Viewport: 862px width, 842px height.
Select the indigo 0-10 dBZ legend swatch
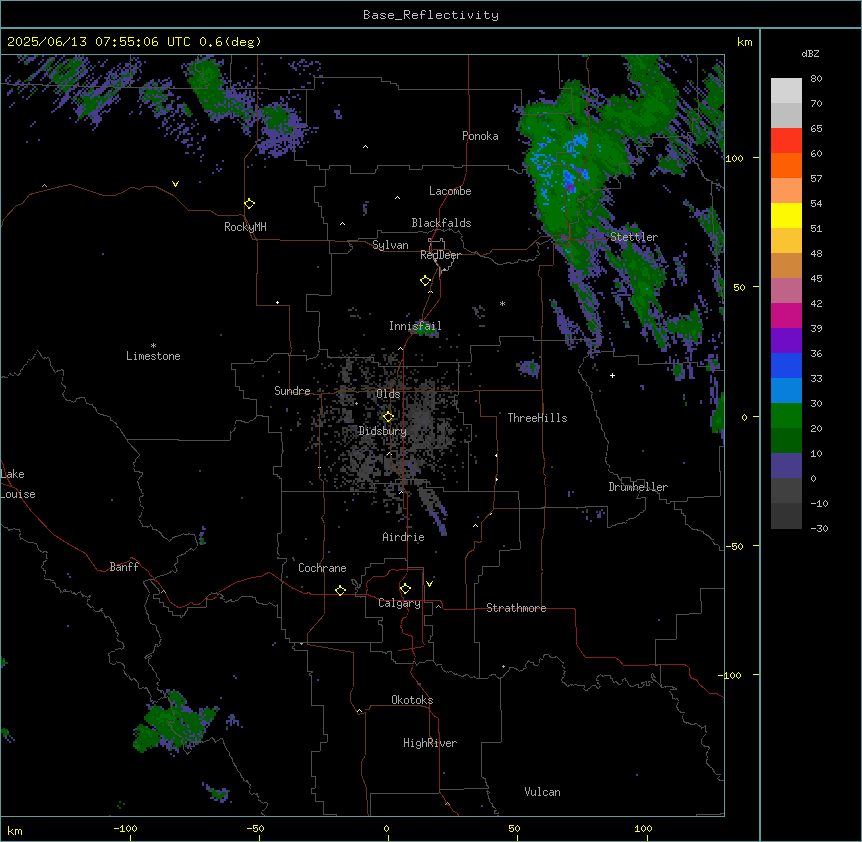tap(786, 466)
